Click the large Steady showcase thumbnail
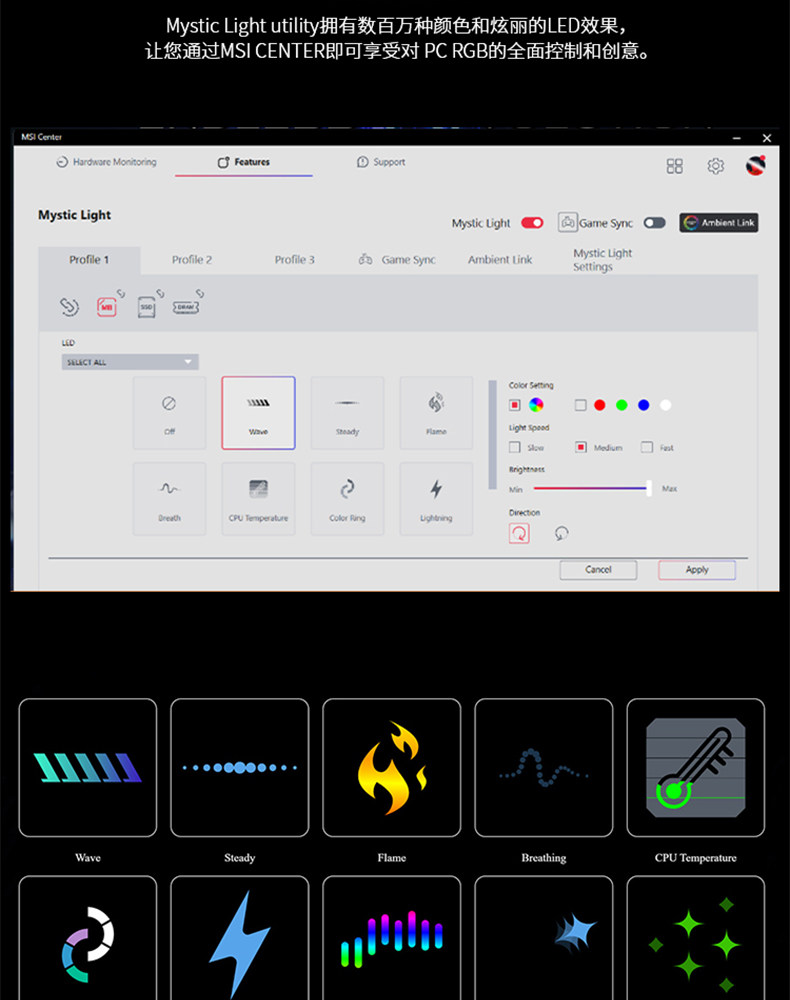Screen dimensions: 790x1000 240,767
